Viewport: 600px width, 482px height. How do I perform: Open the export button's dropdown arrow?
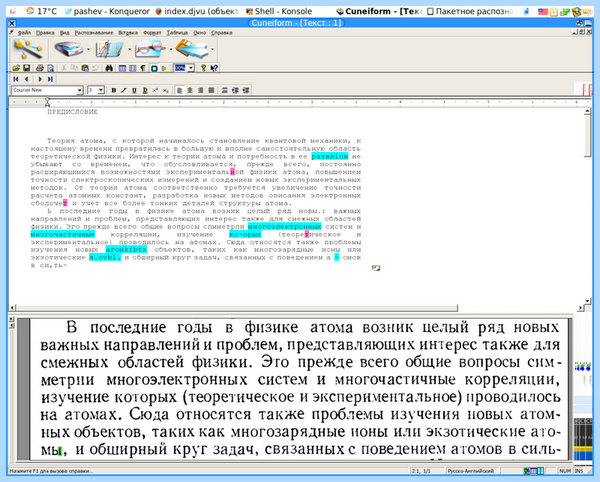pyautogui.click(x=212, y=49)
